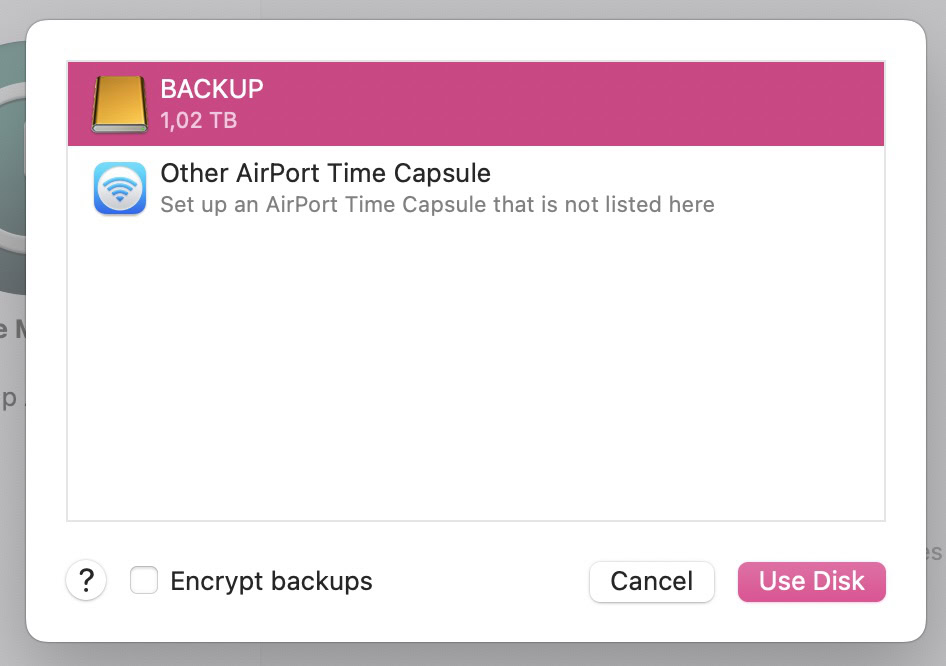Click the dialog's blank top margin above list
This screenshot has height=666, width=946.
point(476,40)
